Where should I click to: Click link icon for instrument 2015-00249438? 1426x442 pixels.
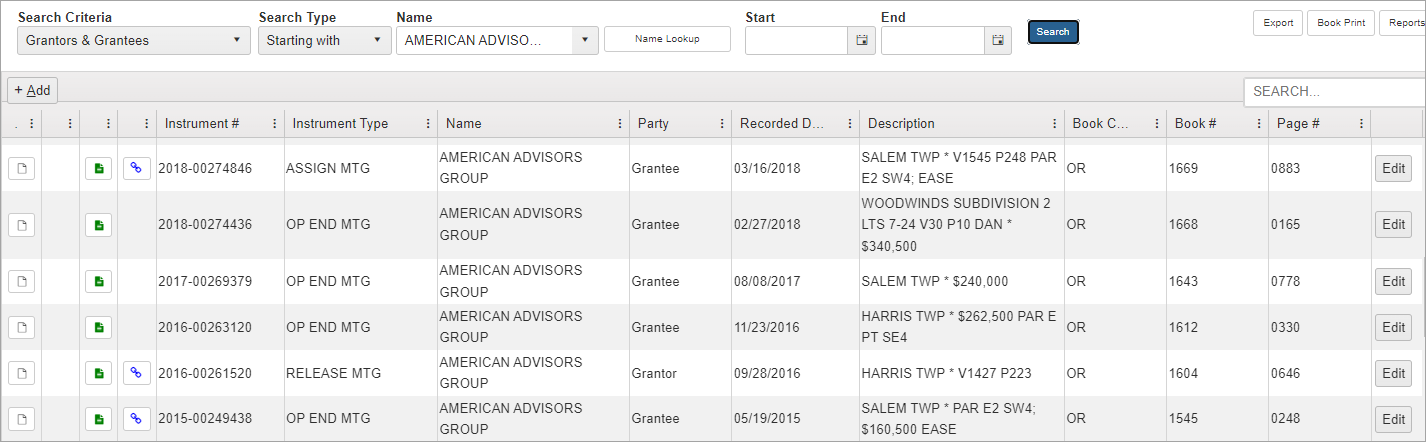click(x=137, y=418)
